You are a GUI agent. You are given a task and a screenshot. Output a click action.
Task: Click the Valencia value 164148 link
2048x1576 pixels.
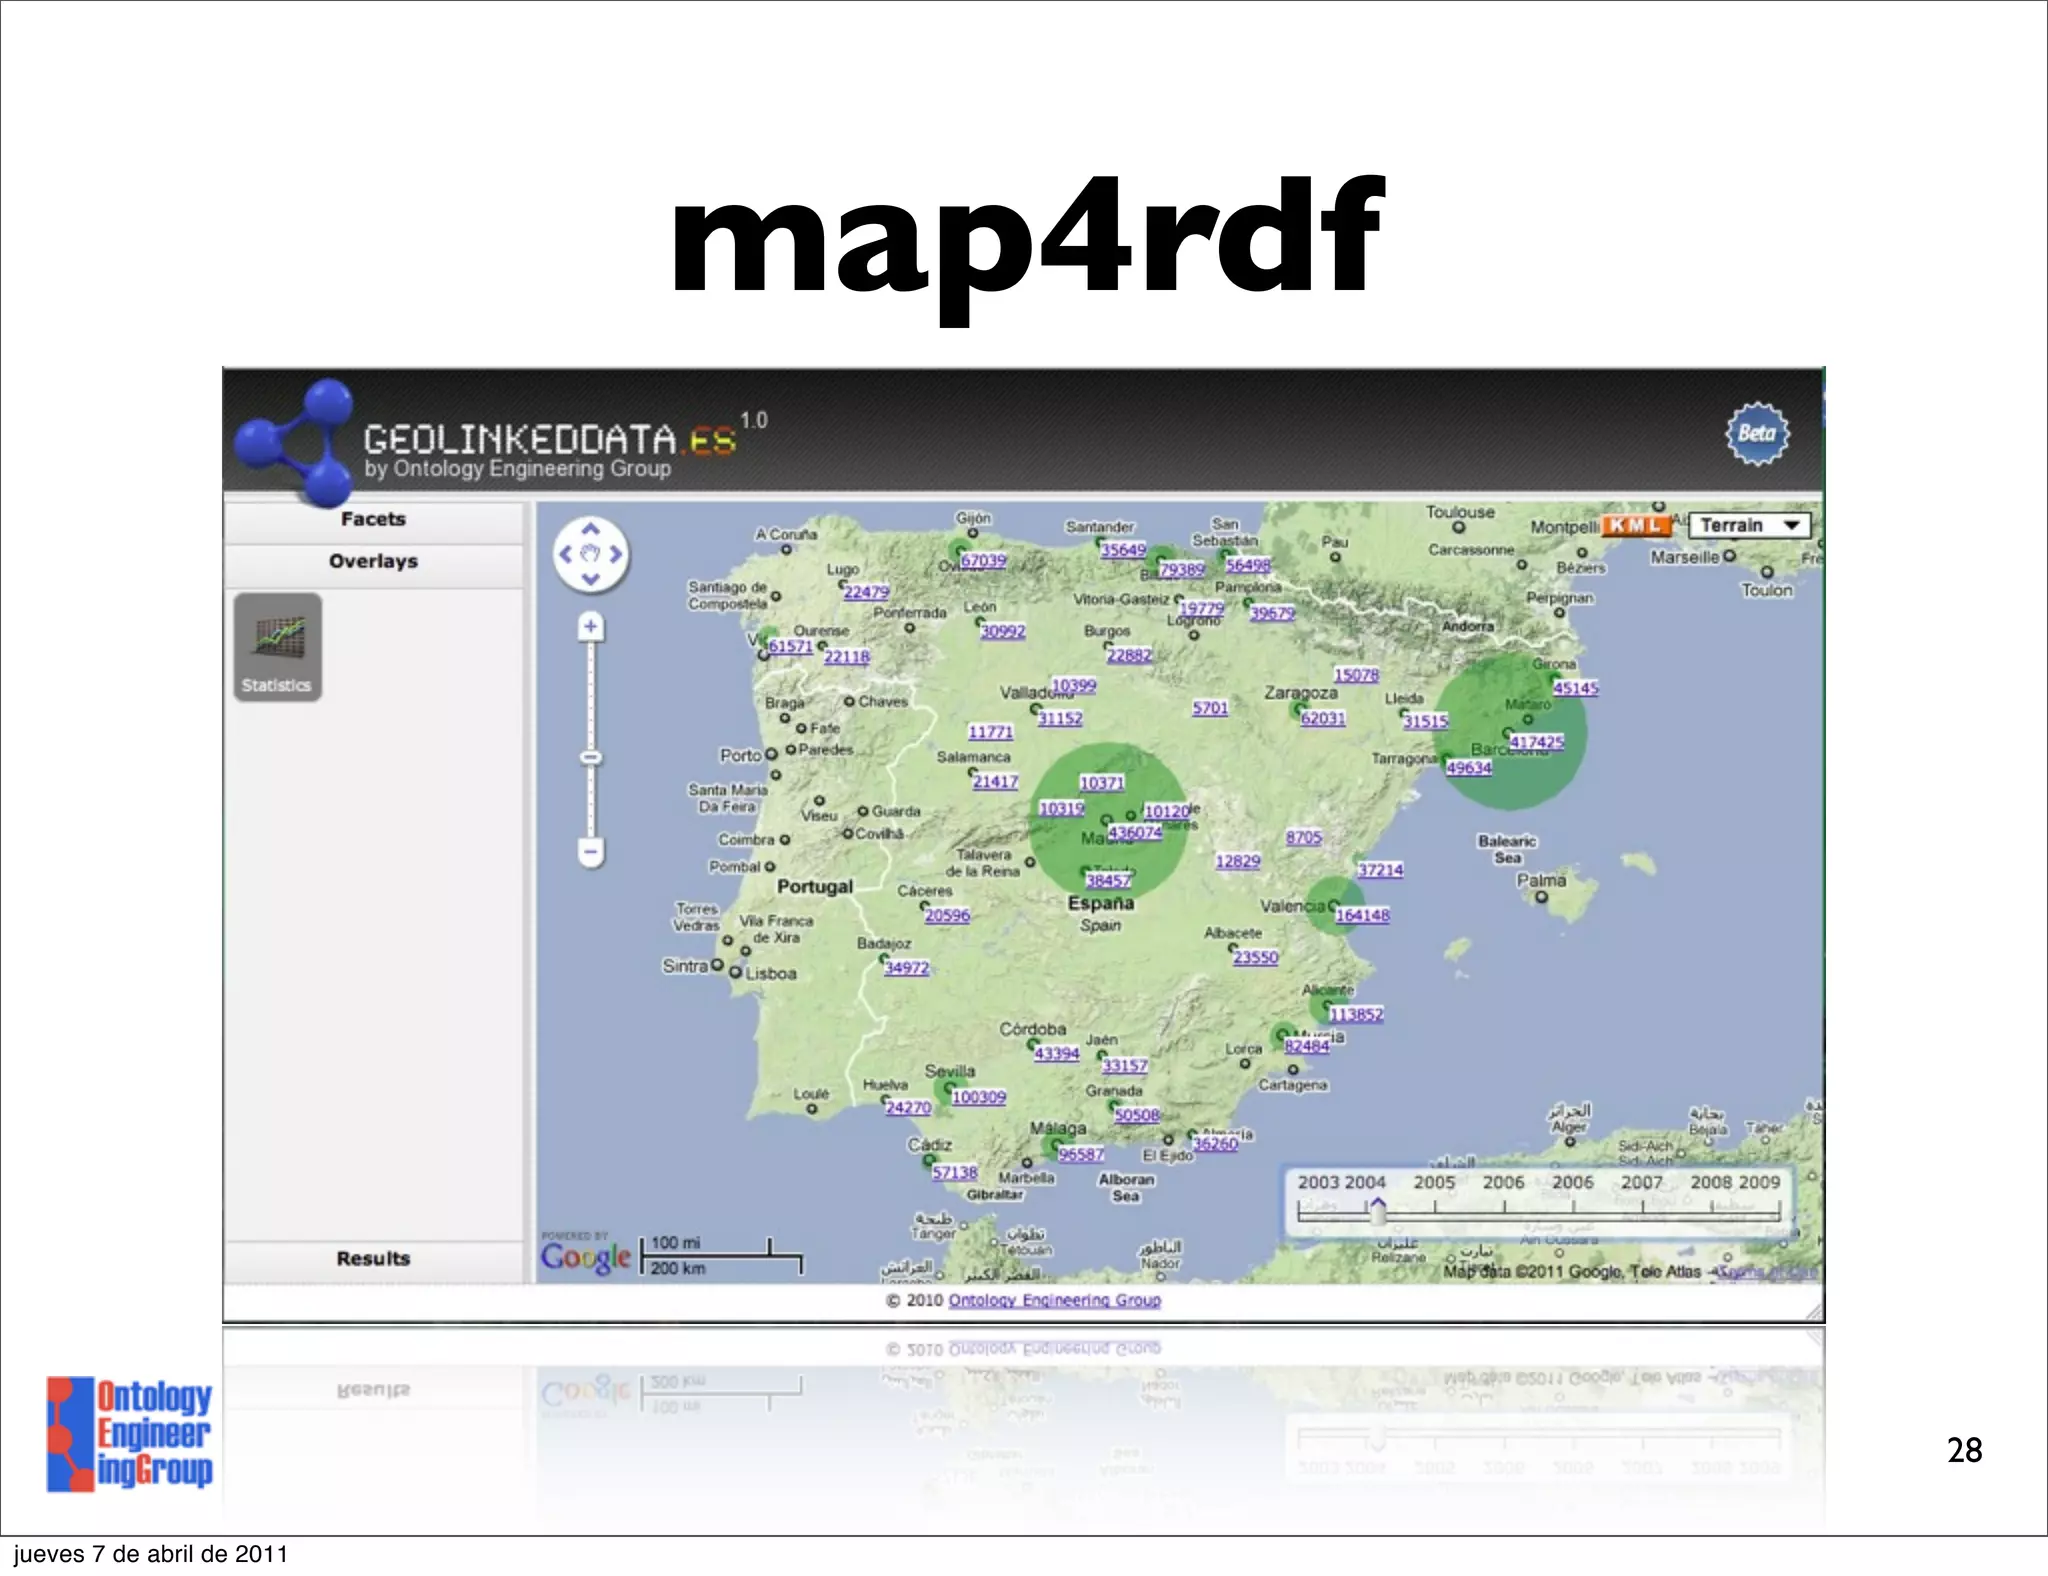[1362, 915]
